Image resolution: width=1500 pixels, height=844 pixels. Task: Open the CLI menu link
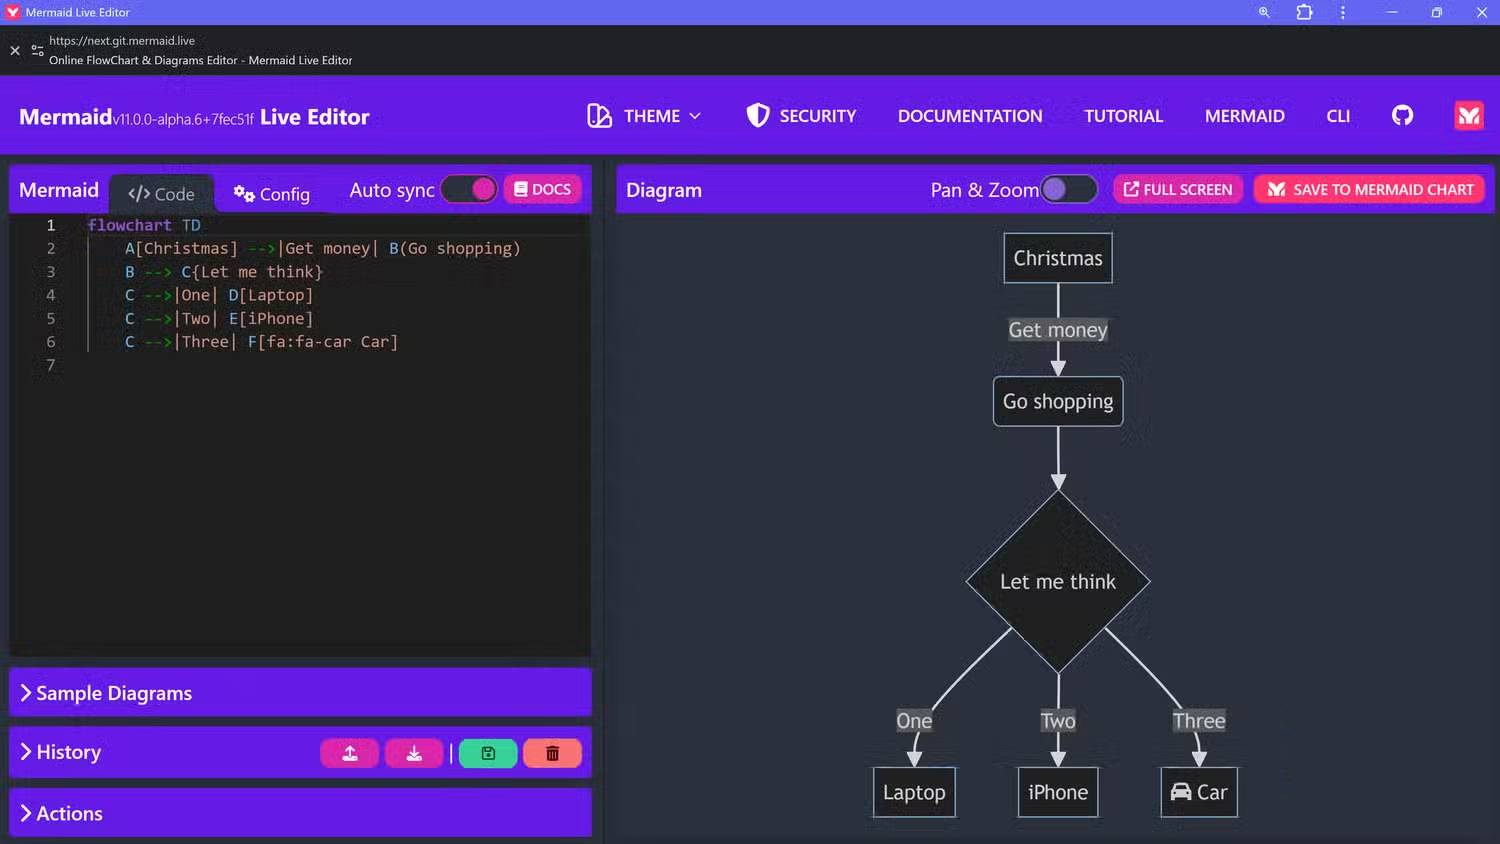tap(1338, 116)
